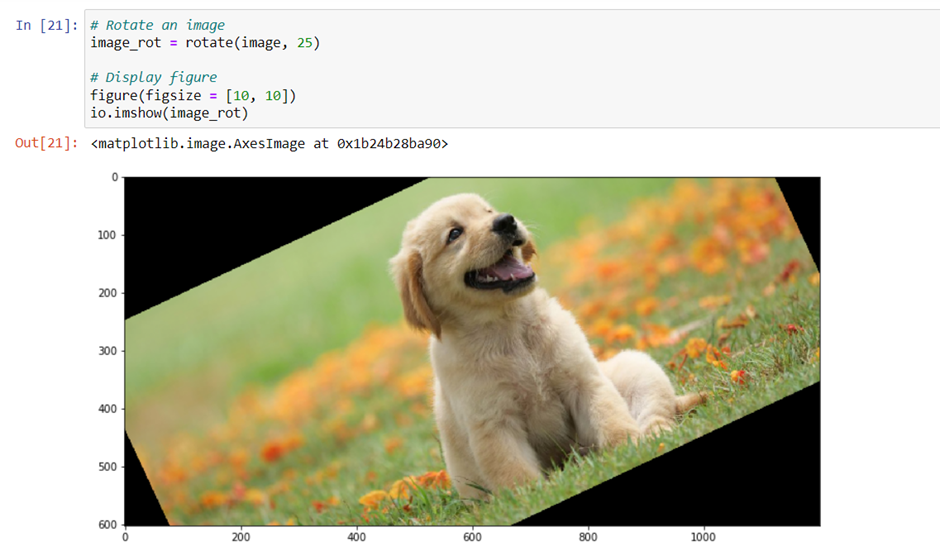Click the black bottom-right corner of plot

click(707, 479)
